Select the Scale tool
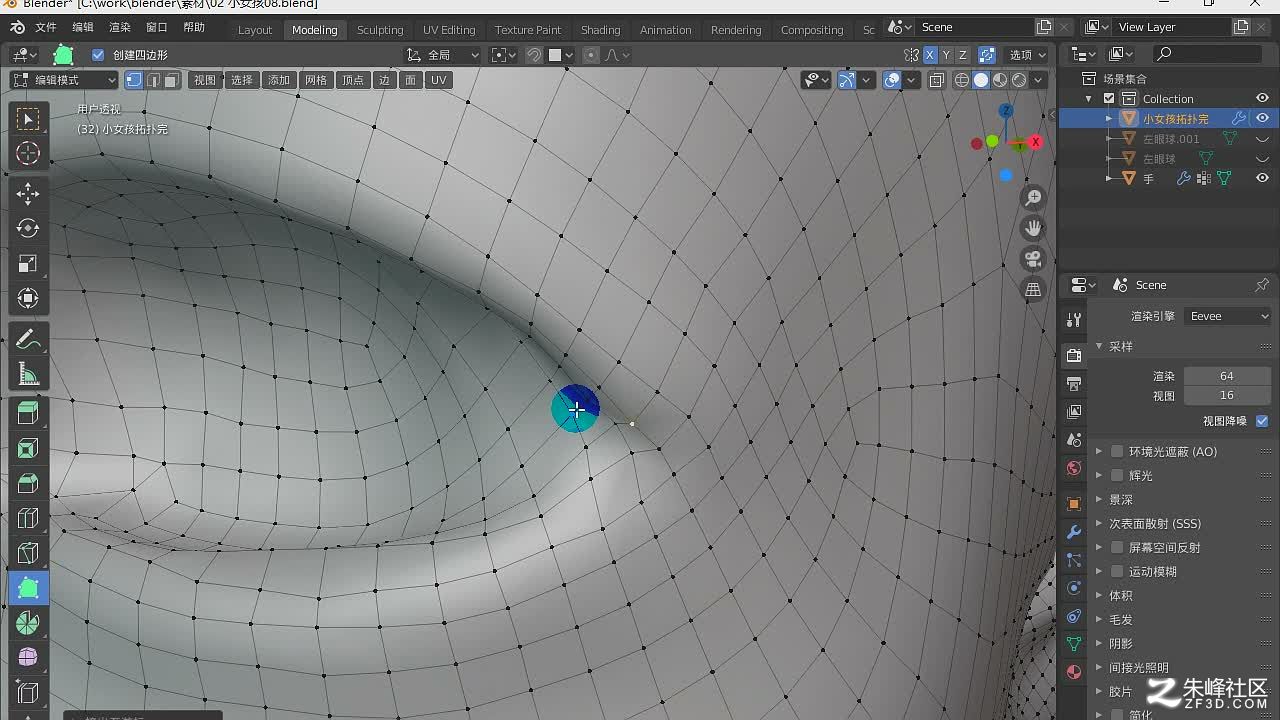 [x=28, y=263]
